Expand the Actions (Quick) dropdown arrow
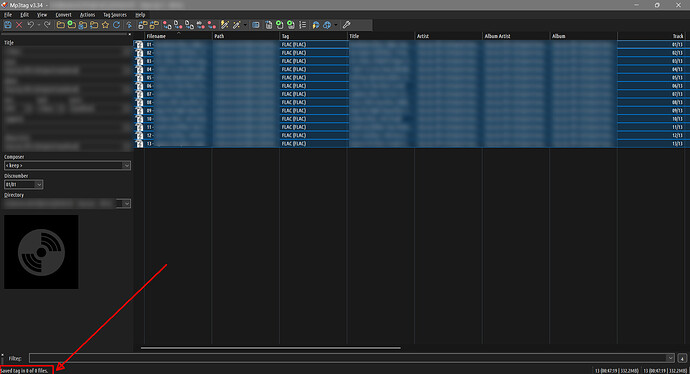The height and width of the screenshot is (374, 690). [x=245, y=25]
